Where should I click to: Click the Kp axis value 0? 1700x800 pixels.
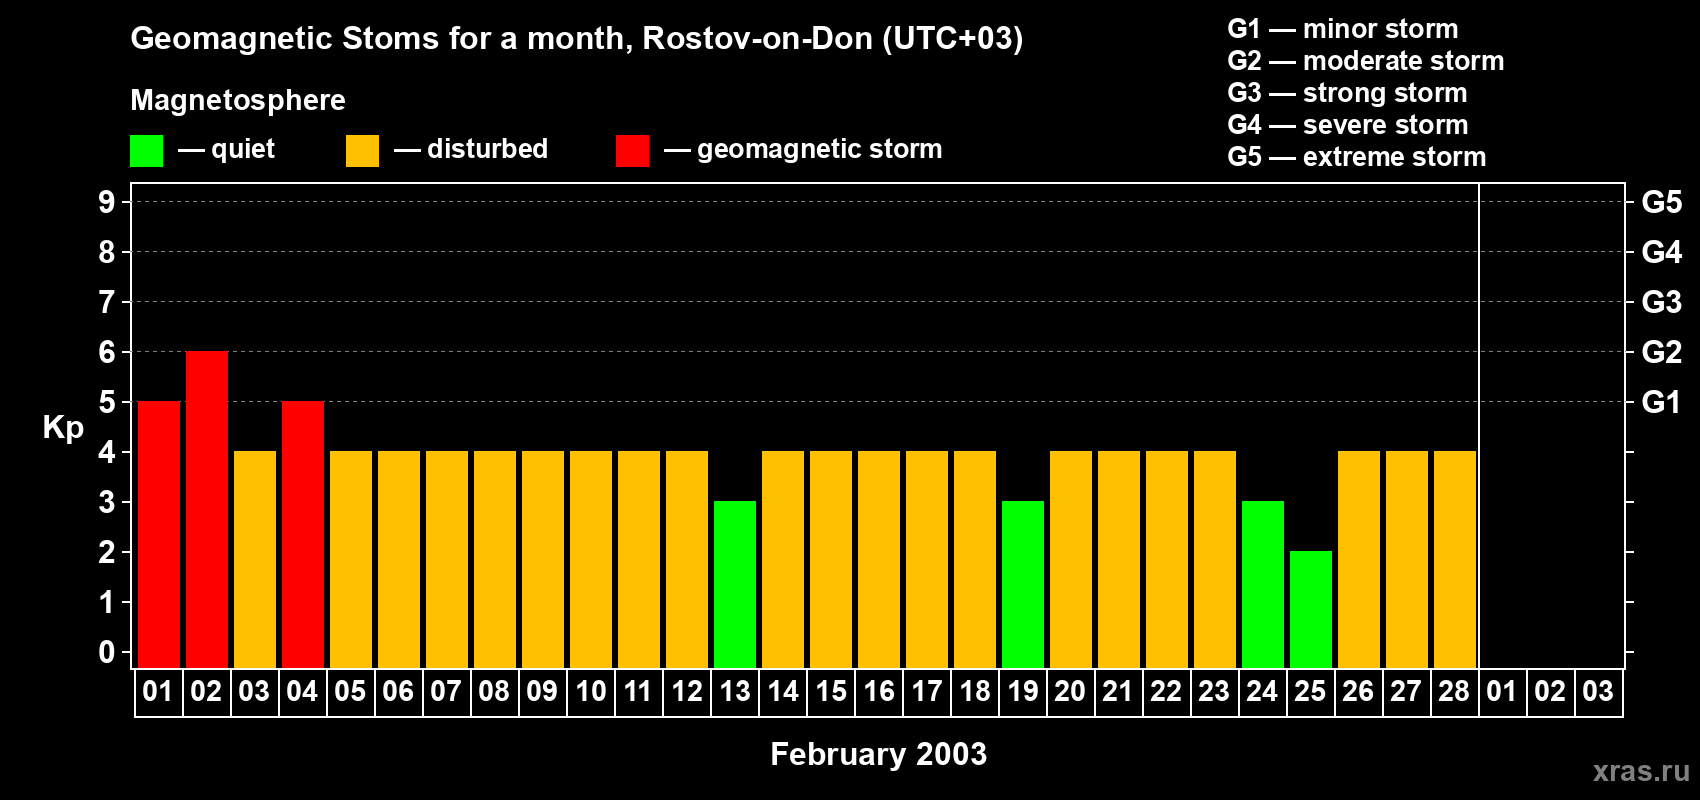click(107, 652)
